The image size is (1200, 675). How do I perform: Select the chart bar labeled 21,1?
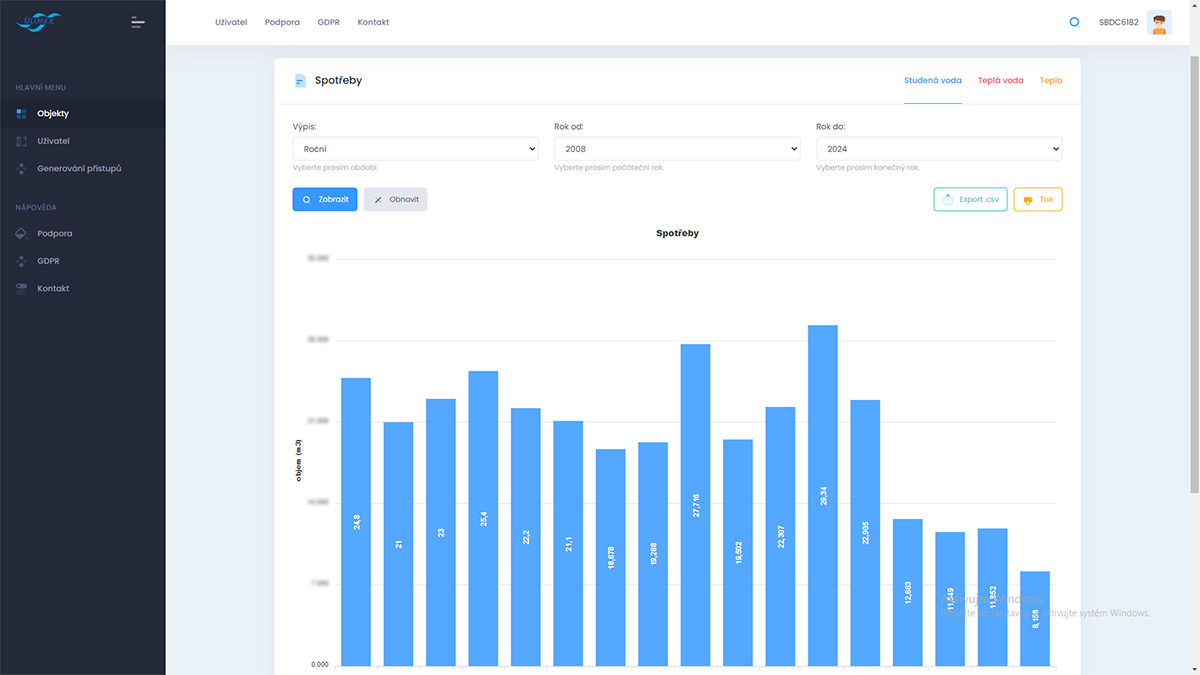tap(568, 543)
